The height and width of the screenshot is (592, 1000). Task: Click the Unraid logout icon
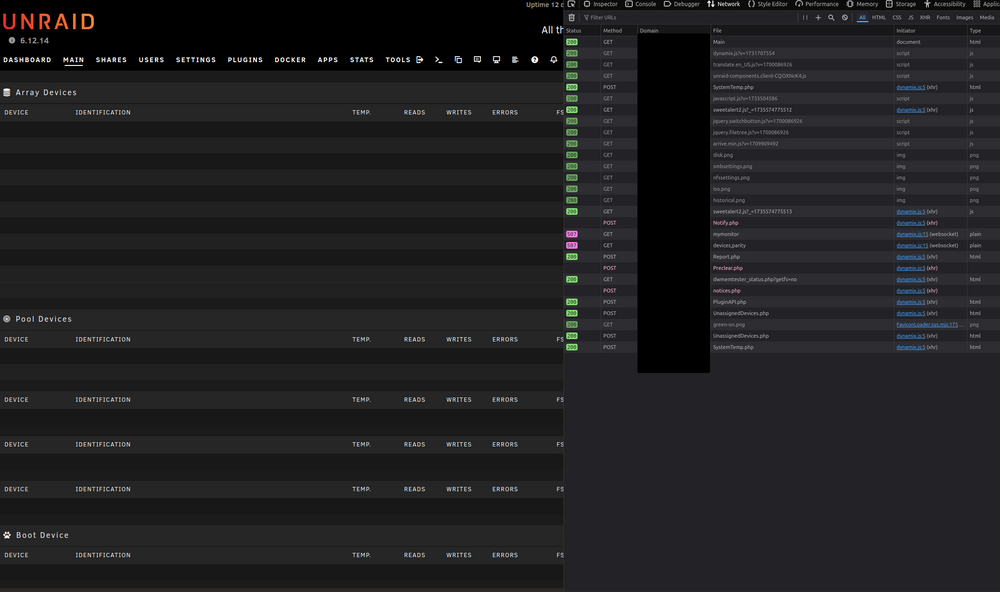[x=420, y=60]
